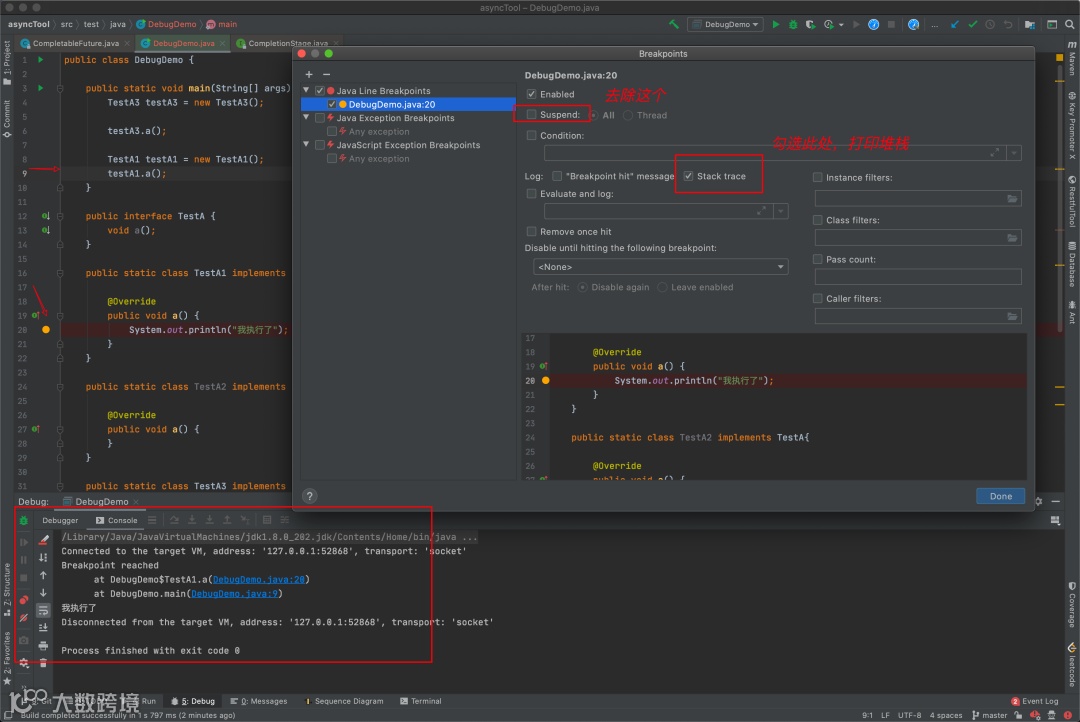This screenshot has height=722, width=1080.
Task: Uncheck the Stack trace checkbox
Action: click(x=688, y=176)
